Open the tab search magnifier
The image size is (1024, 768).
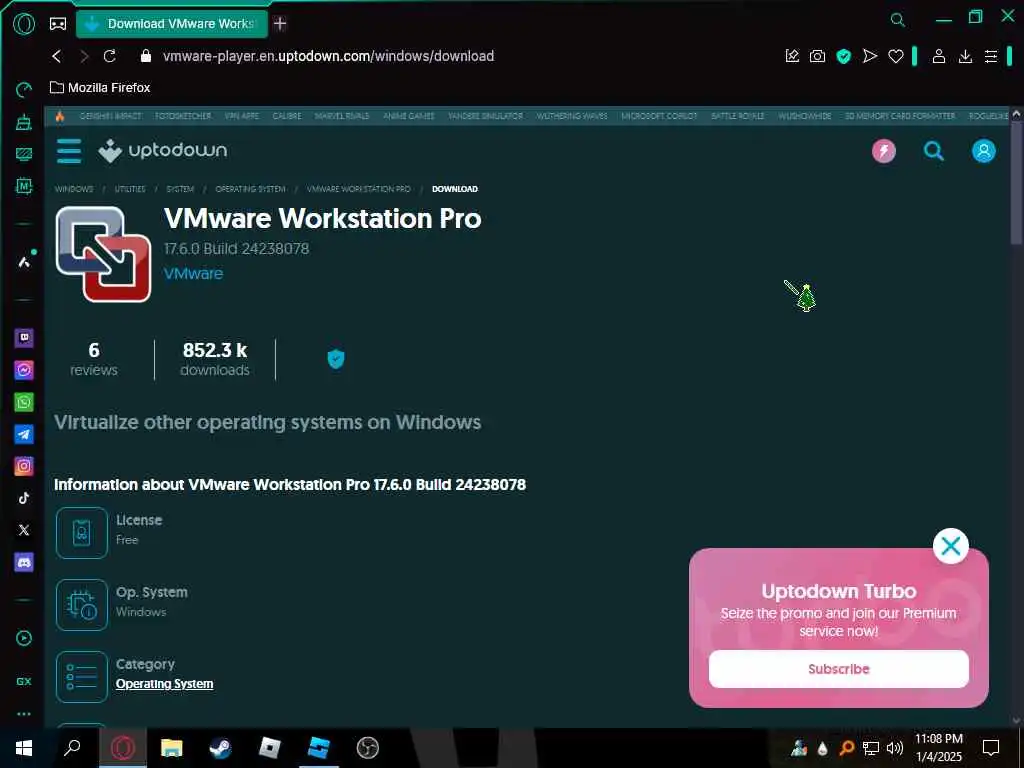pos(898,20)
